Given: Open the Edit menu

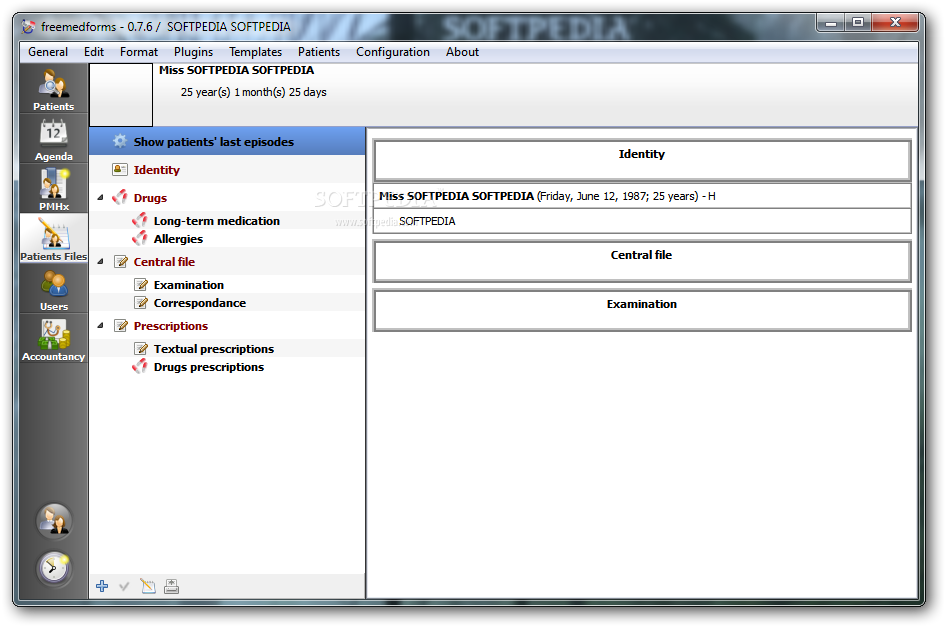Looking at the screenshot, I should (x=94, y=52).
